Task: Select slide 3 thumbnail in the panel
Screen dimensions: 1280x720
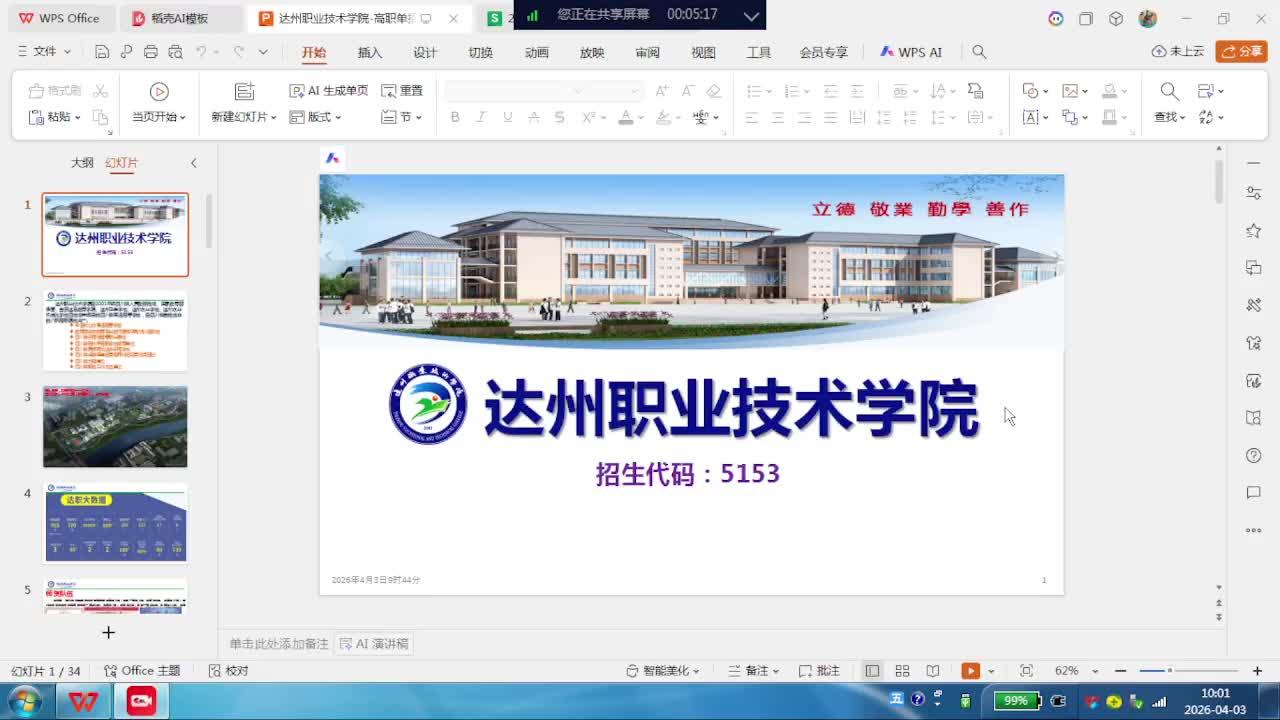Action: click(115, 427)
